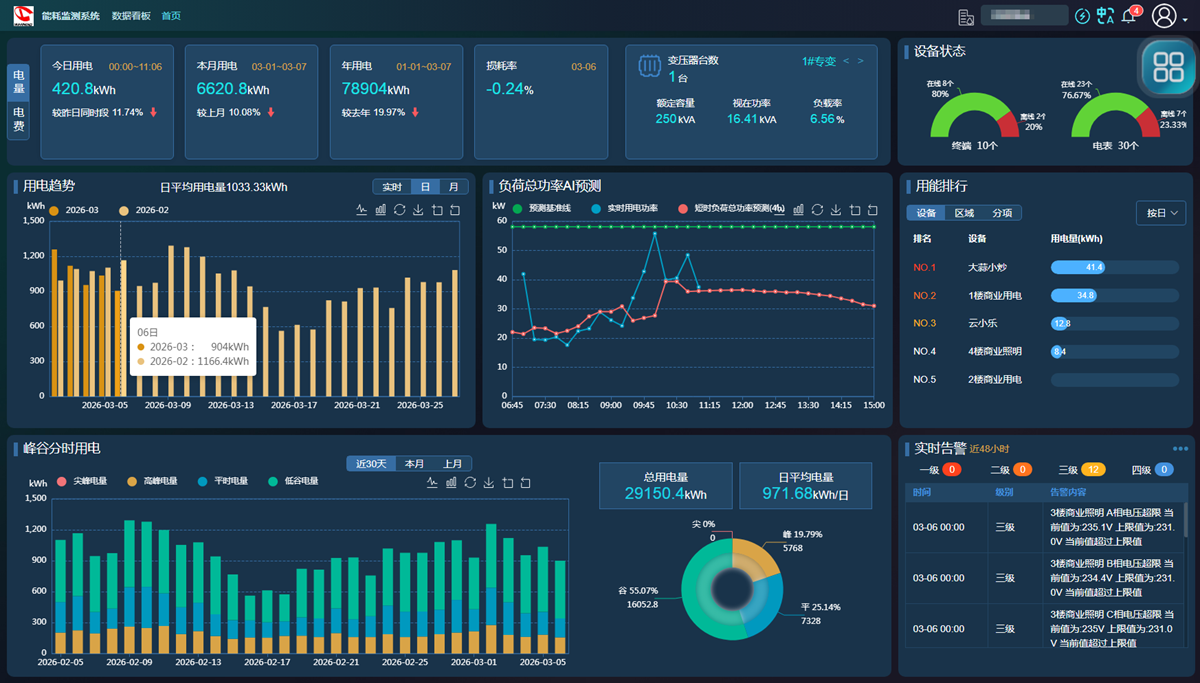The image size is (1200, 683).
Task: Switch to the 电费 side tab
Action: [19, 125]
